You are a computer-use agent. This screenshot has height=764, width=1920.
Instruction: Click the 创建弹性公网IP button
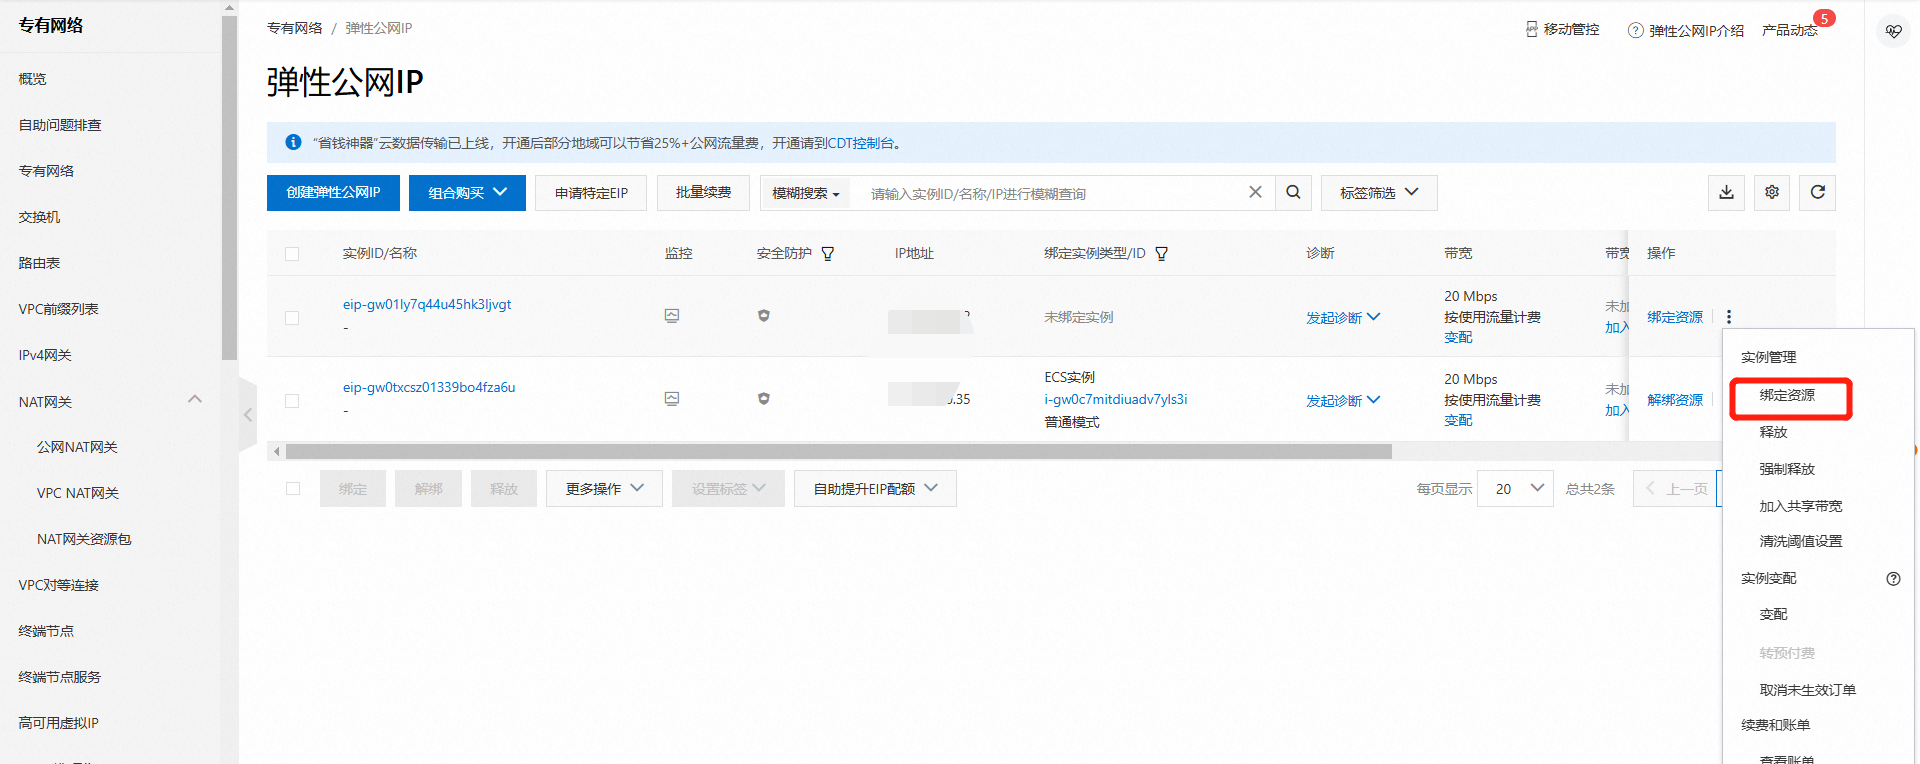tap(333, 193)
